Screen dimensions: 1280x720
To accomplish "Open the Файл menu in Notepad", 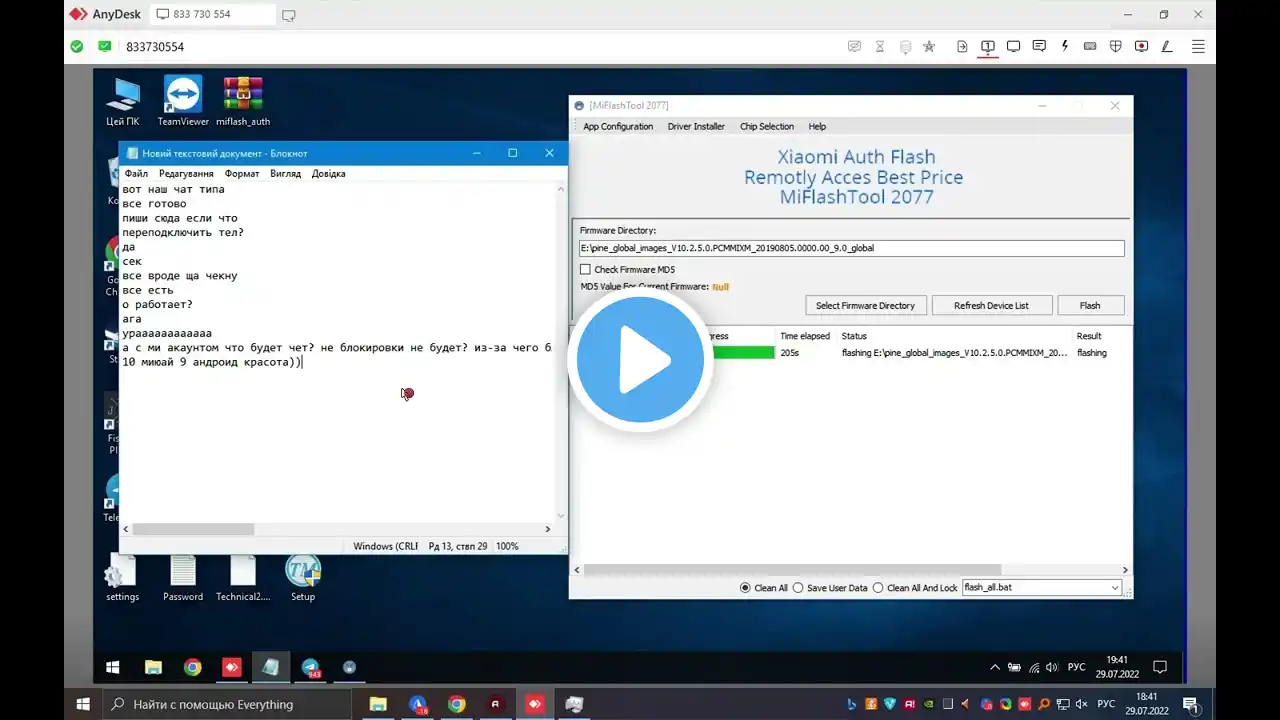I will coord(136,173).
